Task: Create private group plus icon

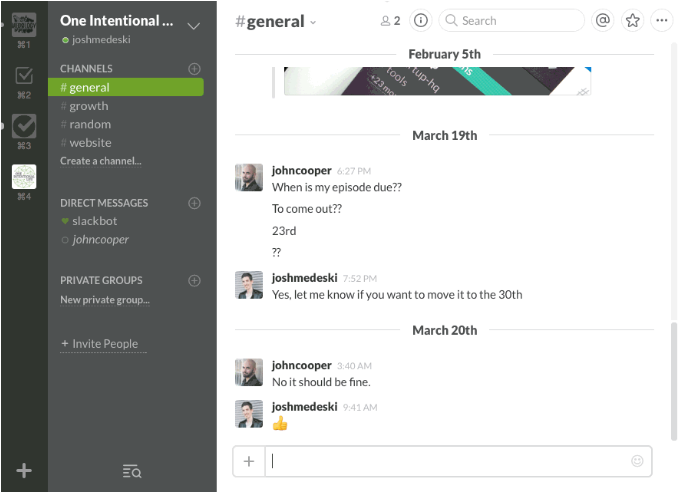Action: click(194, 281)
